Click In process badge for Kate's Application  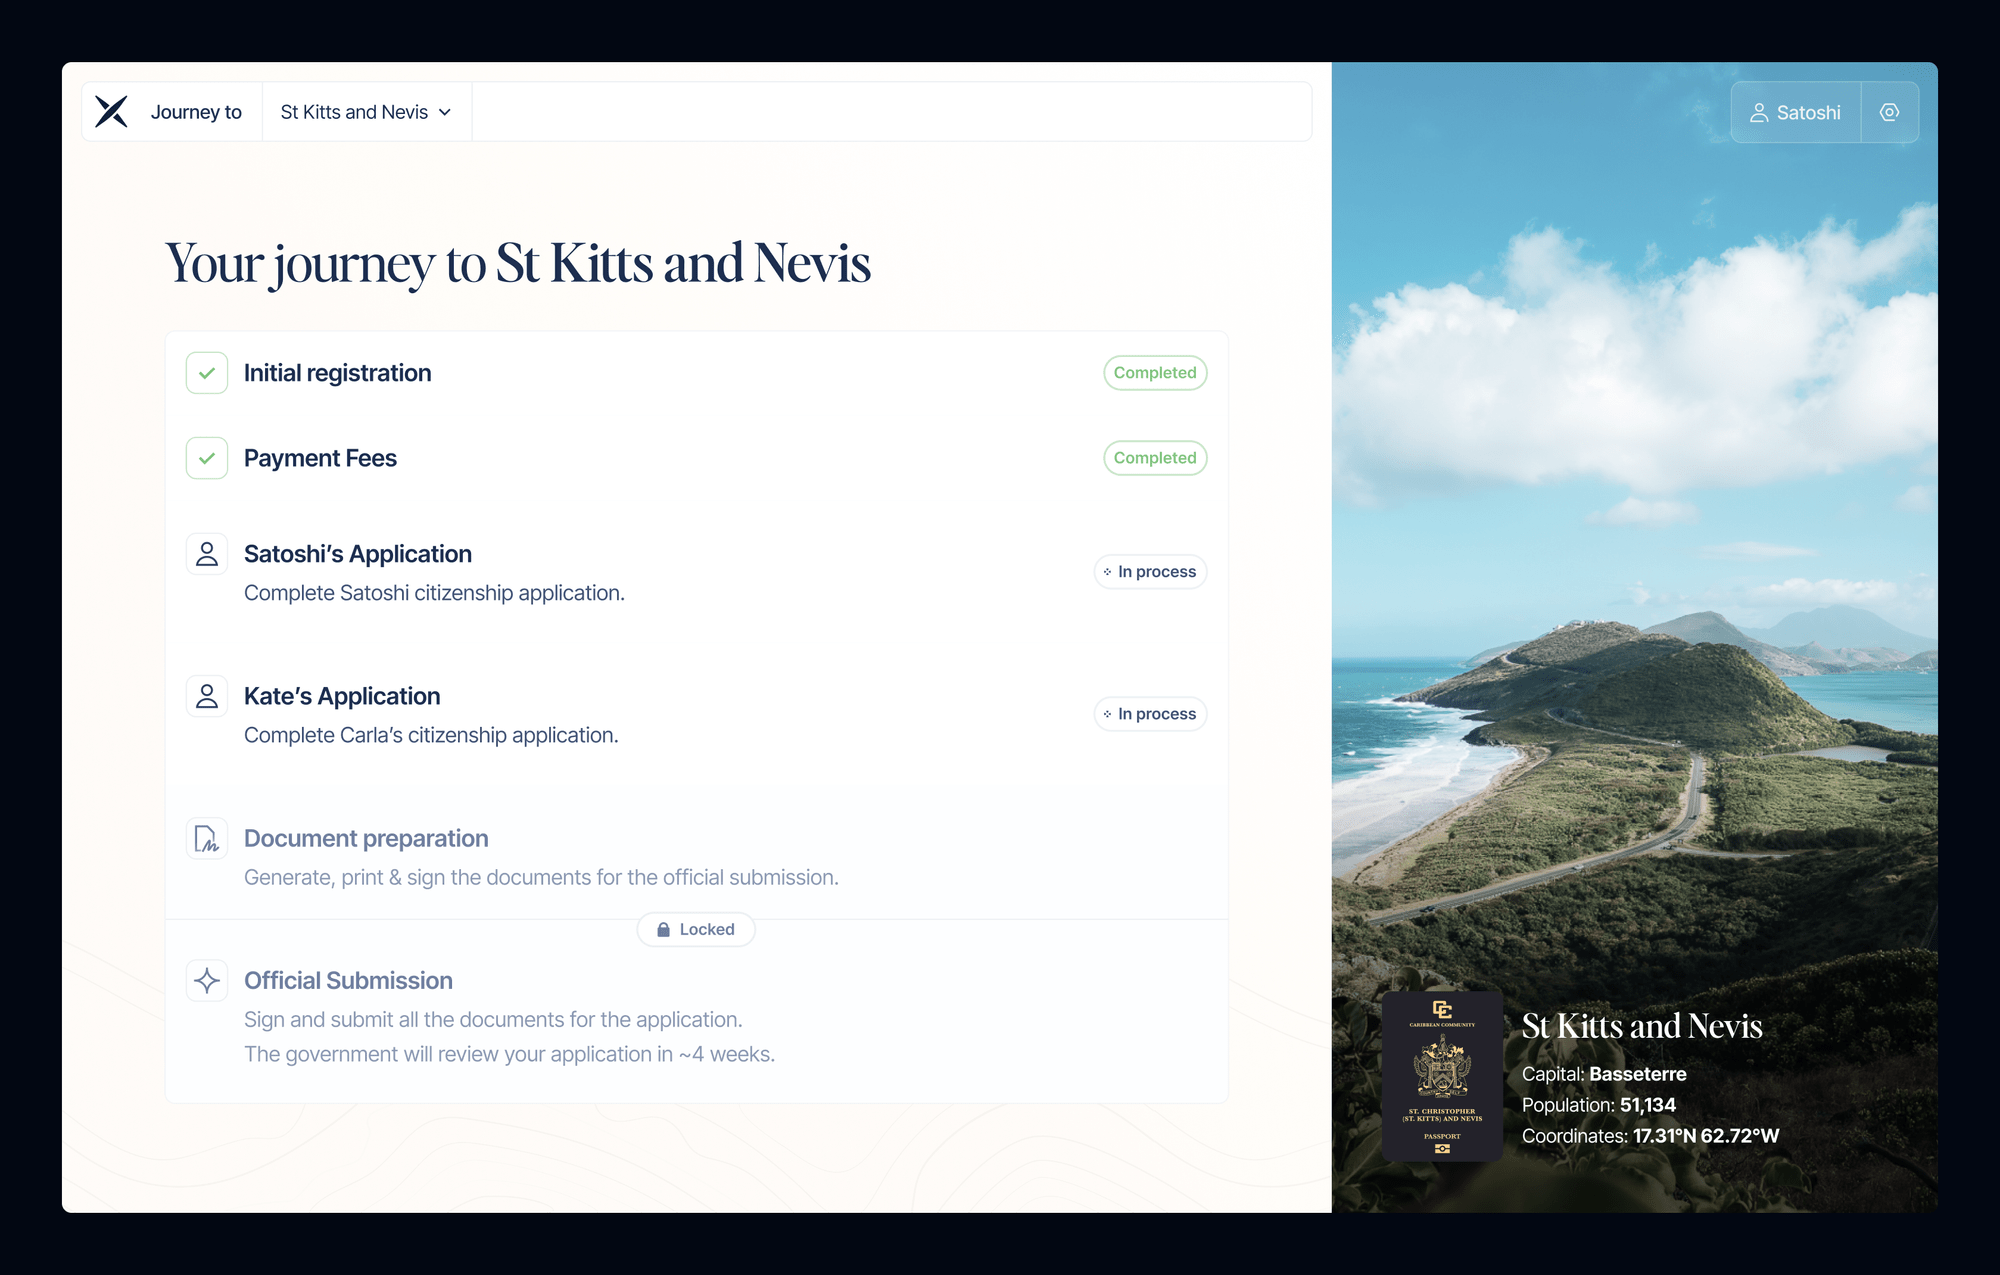(x=1150, y=714)
